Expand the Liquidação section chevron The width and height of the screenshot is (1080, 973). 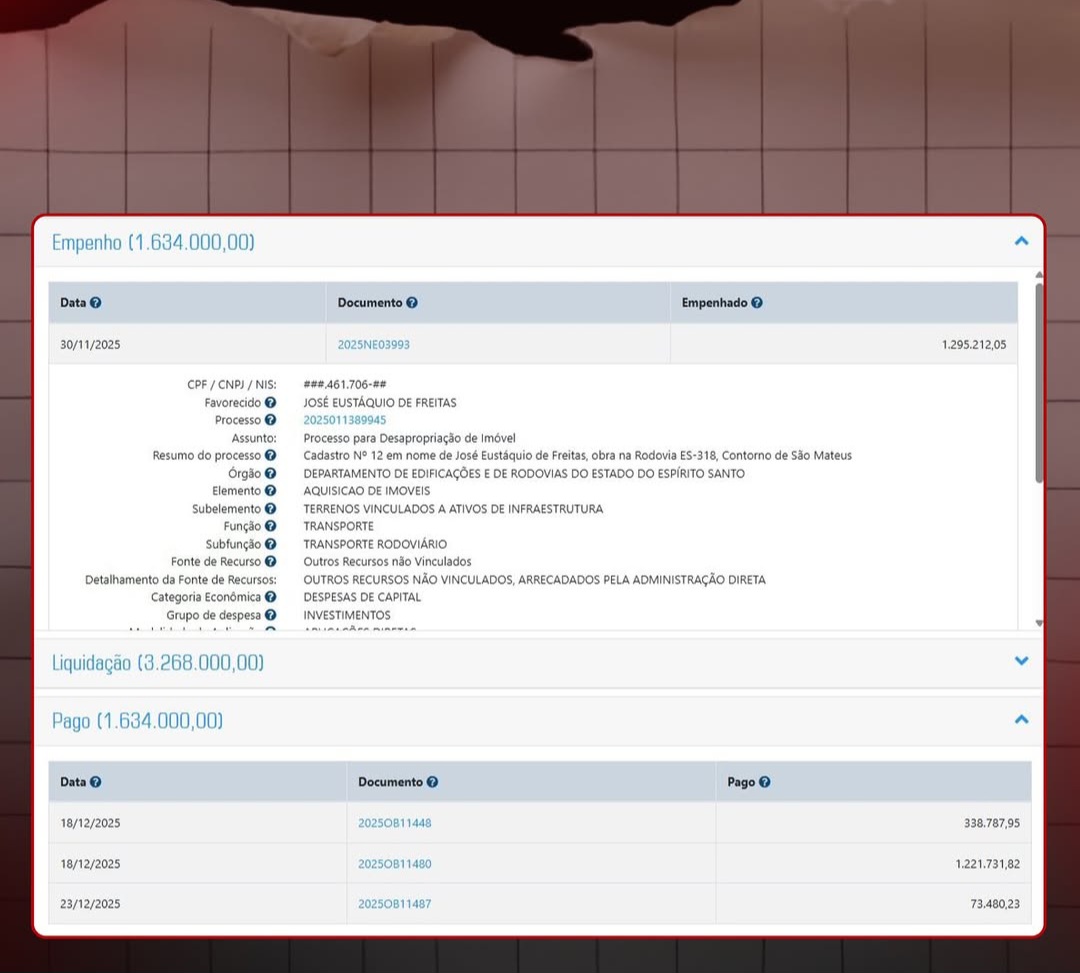pyautogui.click(x=1021, y=661)
